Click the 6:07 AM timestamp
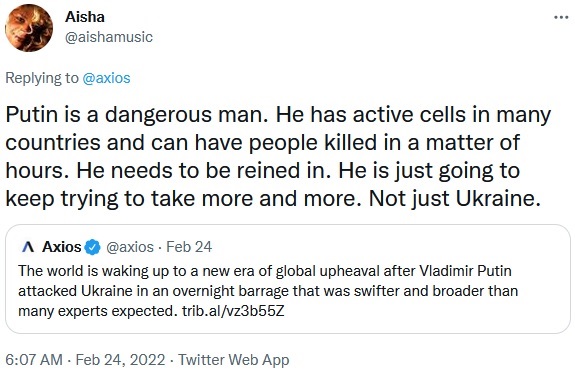 click(x=34, y=360)
